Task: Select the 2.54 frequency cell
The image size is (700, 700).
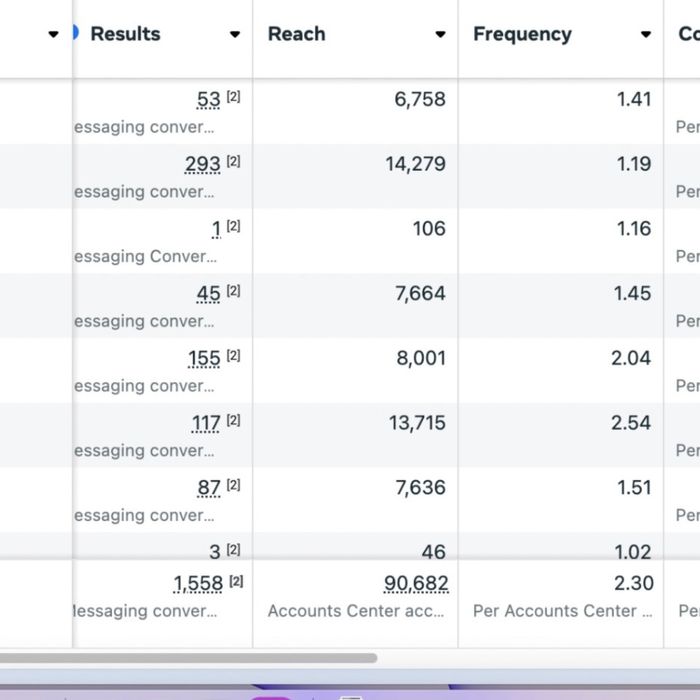Action: 631,423
